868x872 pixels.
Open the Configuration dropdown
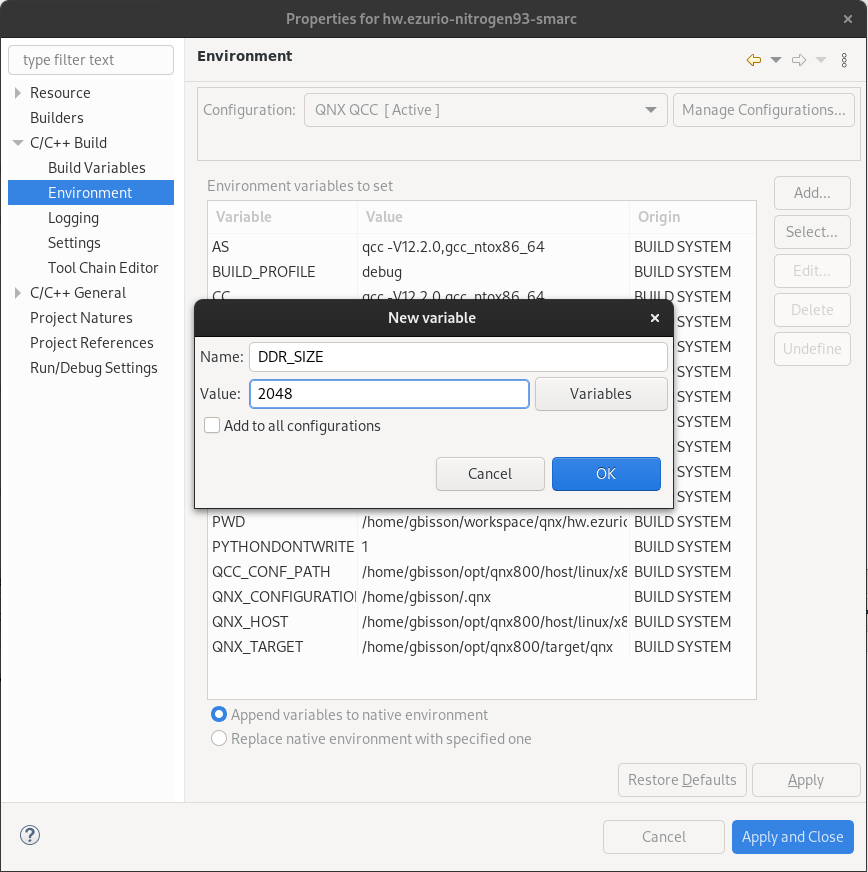[651, 110]
